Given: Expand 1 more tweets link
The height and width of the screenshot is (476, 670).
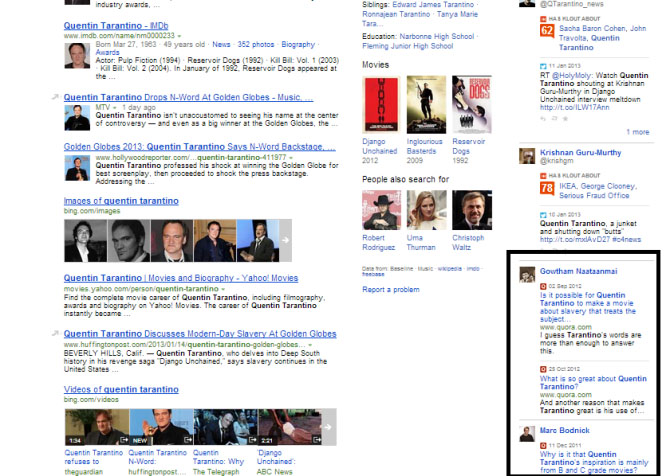Looking at the screenshot, I should pyautogui.click(x=638, y=132).
